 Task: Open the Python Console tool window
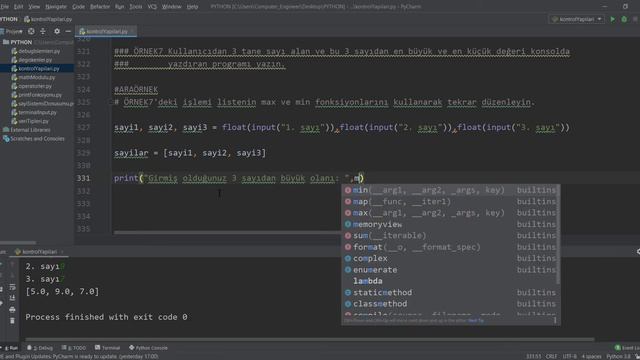click(148, 348)
